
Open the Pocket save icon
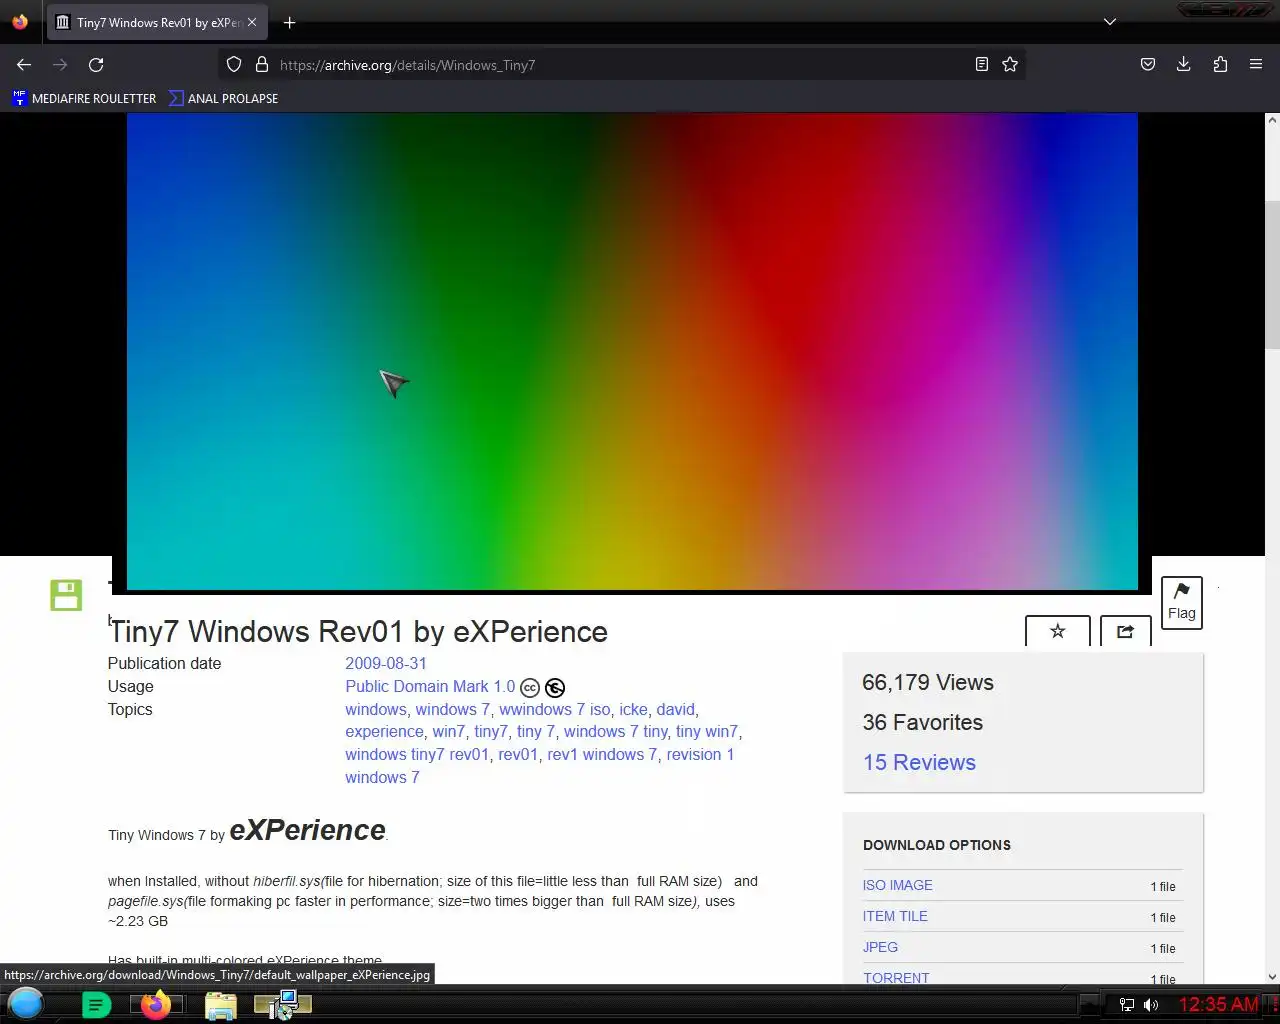coord(1148,64)
